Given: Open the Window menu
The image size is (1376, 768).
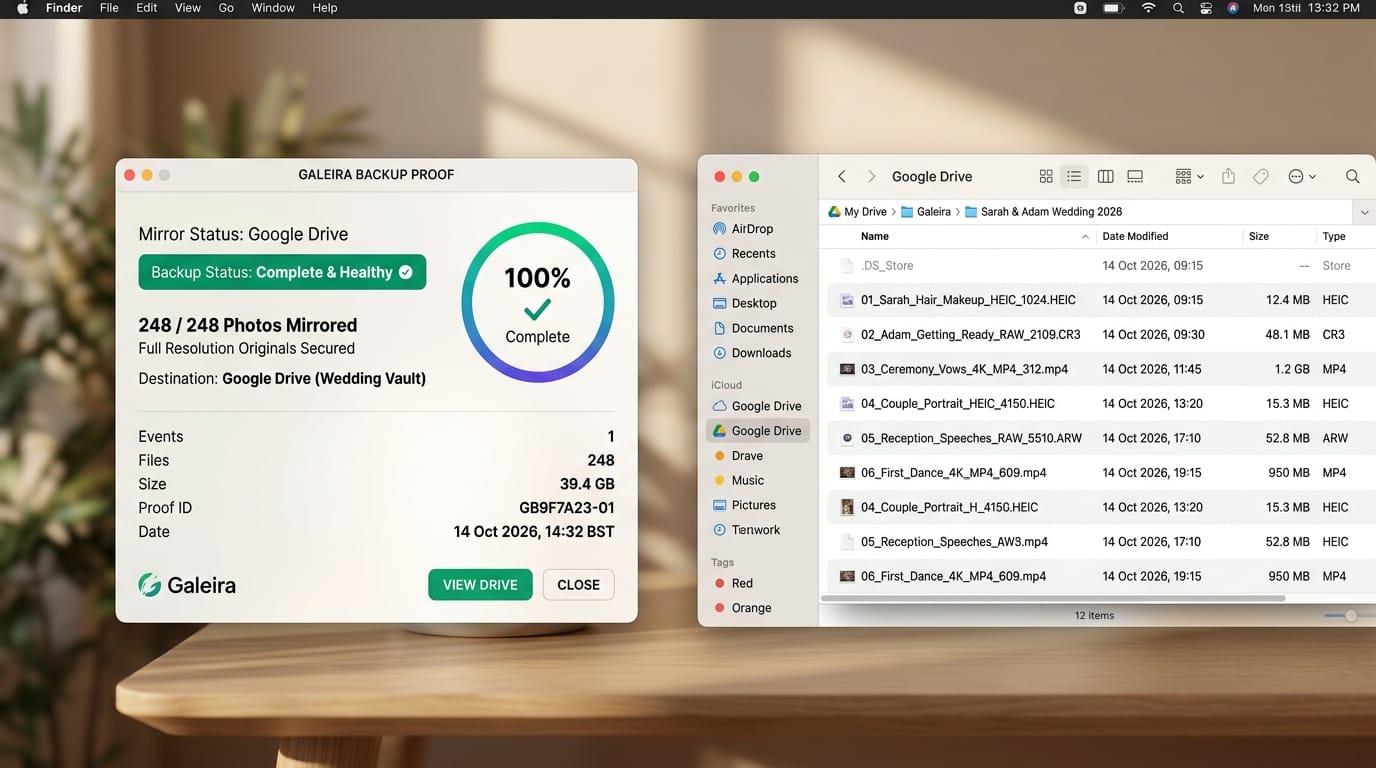Looking at the screenshot, I should [x=273, y=8].
